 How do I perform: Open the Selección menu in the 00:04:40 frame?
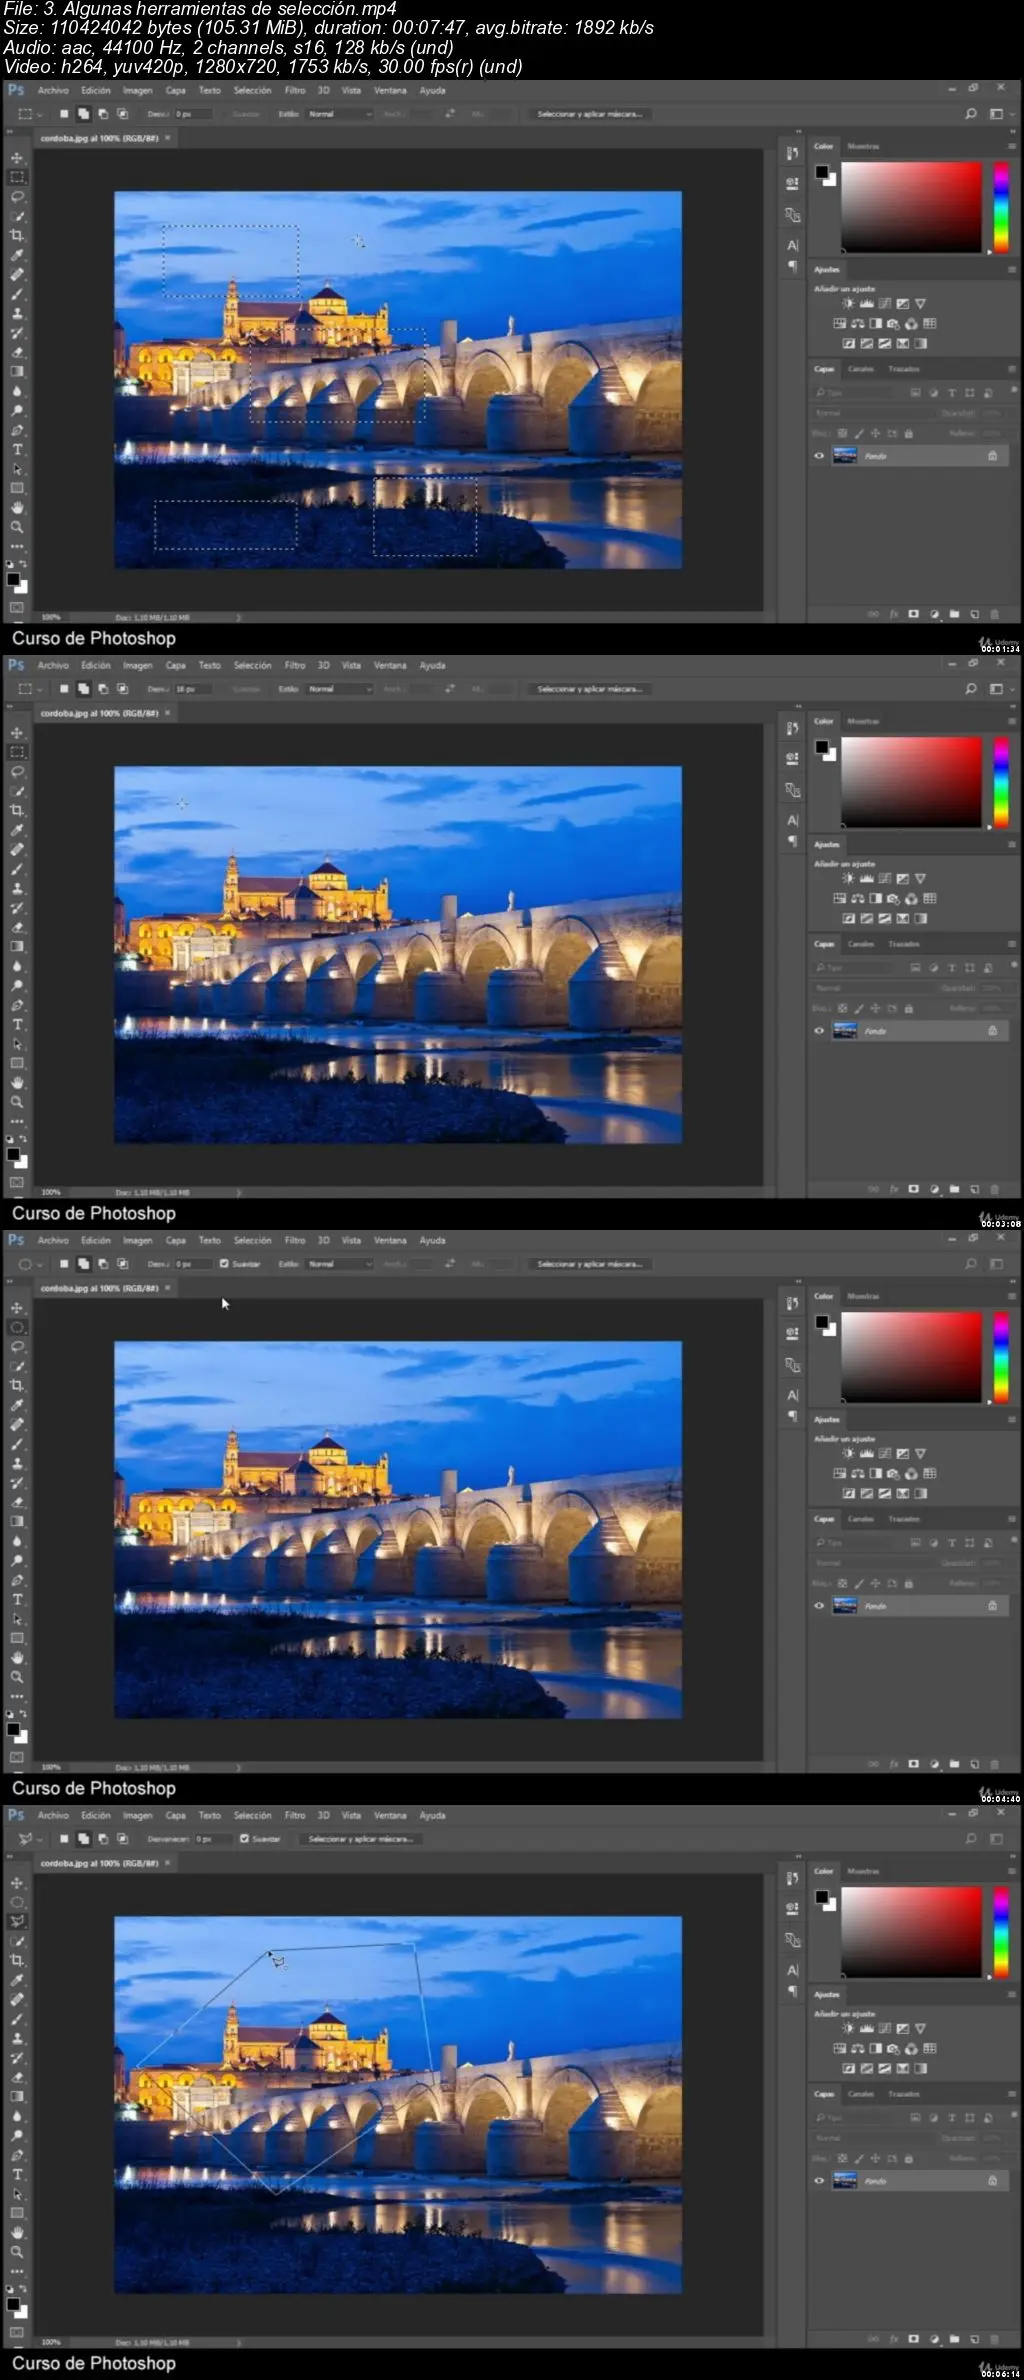253,1240
